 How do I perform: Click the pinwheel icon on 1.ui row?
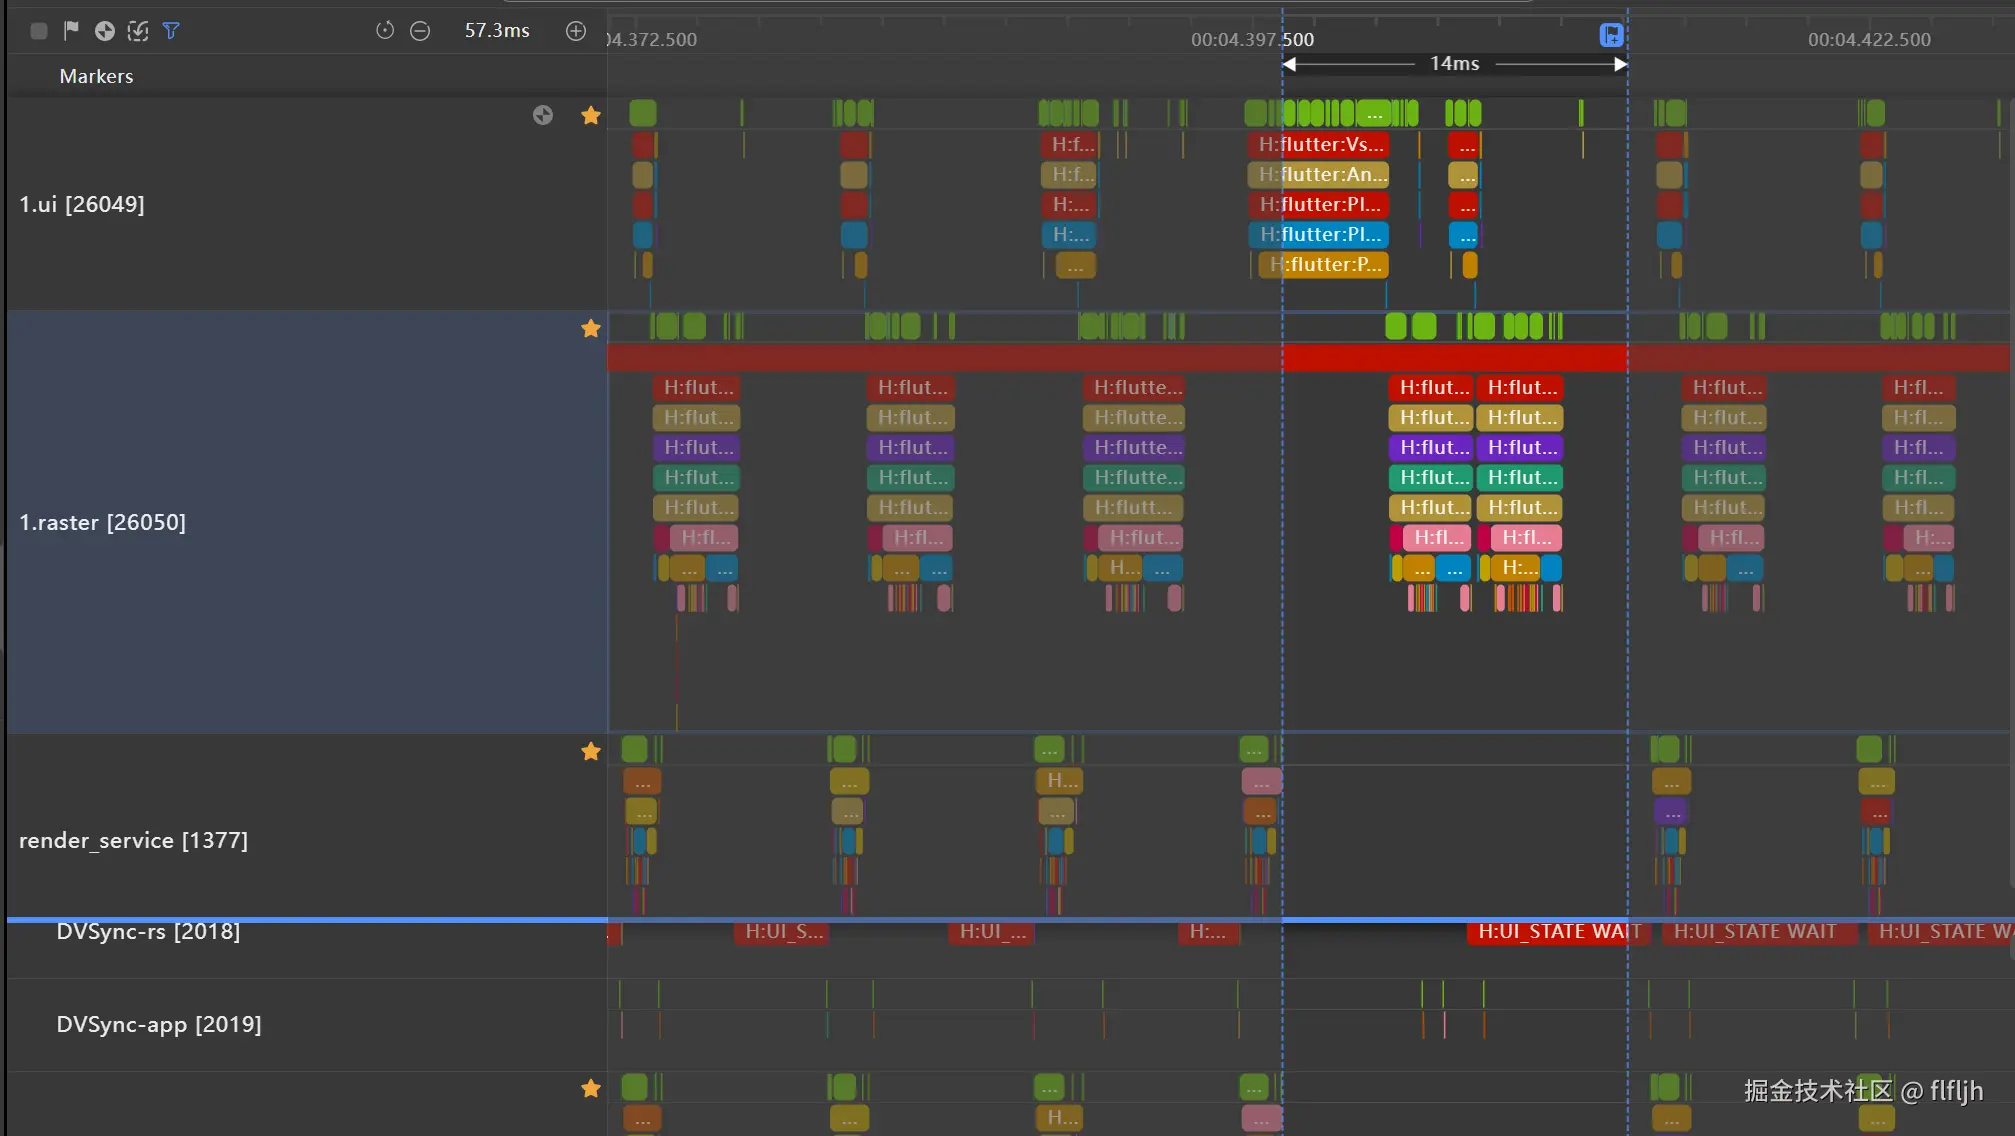(543, 115)
